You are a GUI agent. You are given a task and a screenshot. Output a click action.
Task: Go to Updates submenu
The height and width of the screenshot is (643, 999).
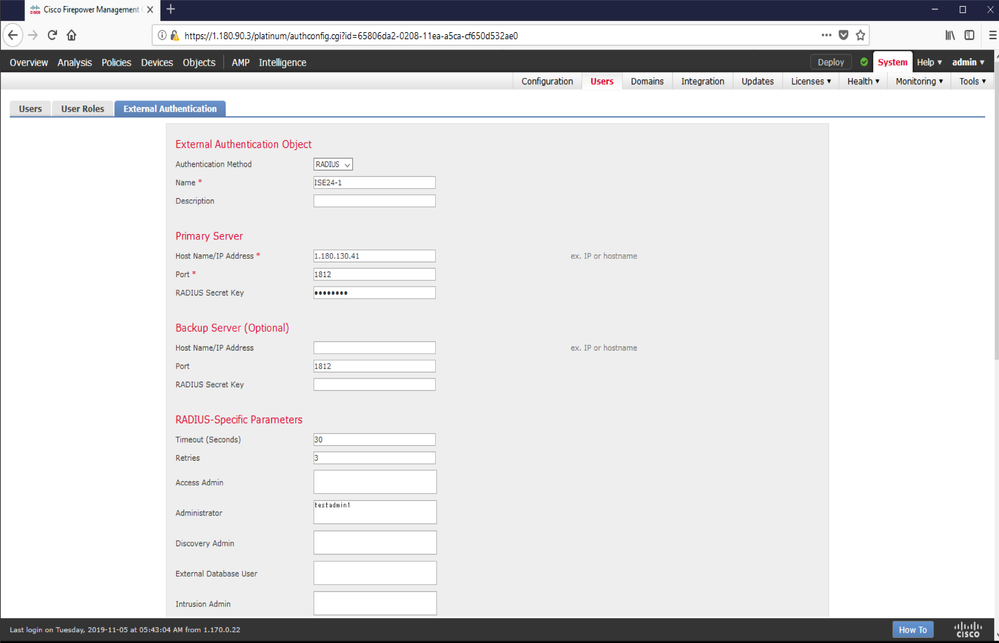pyautogui.click(x=757, y=81)
